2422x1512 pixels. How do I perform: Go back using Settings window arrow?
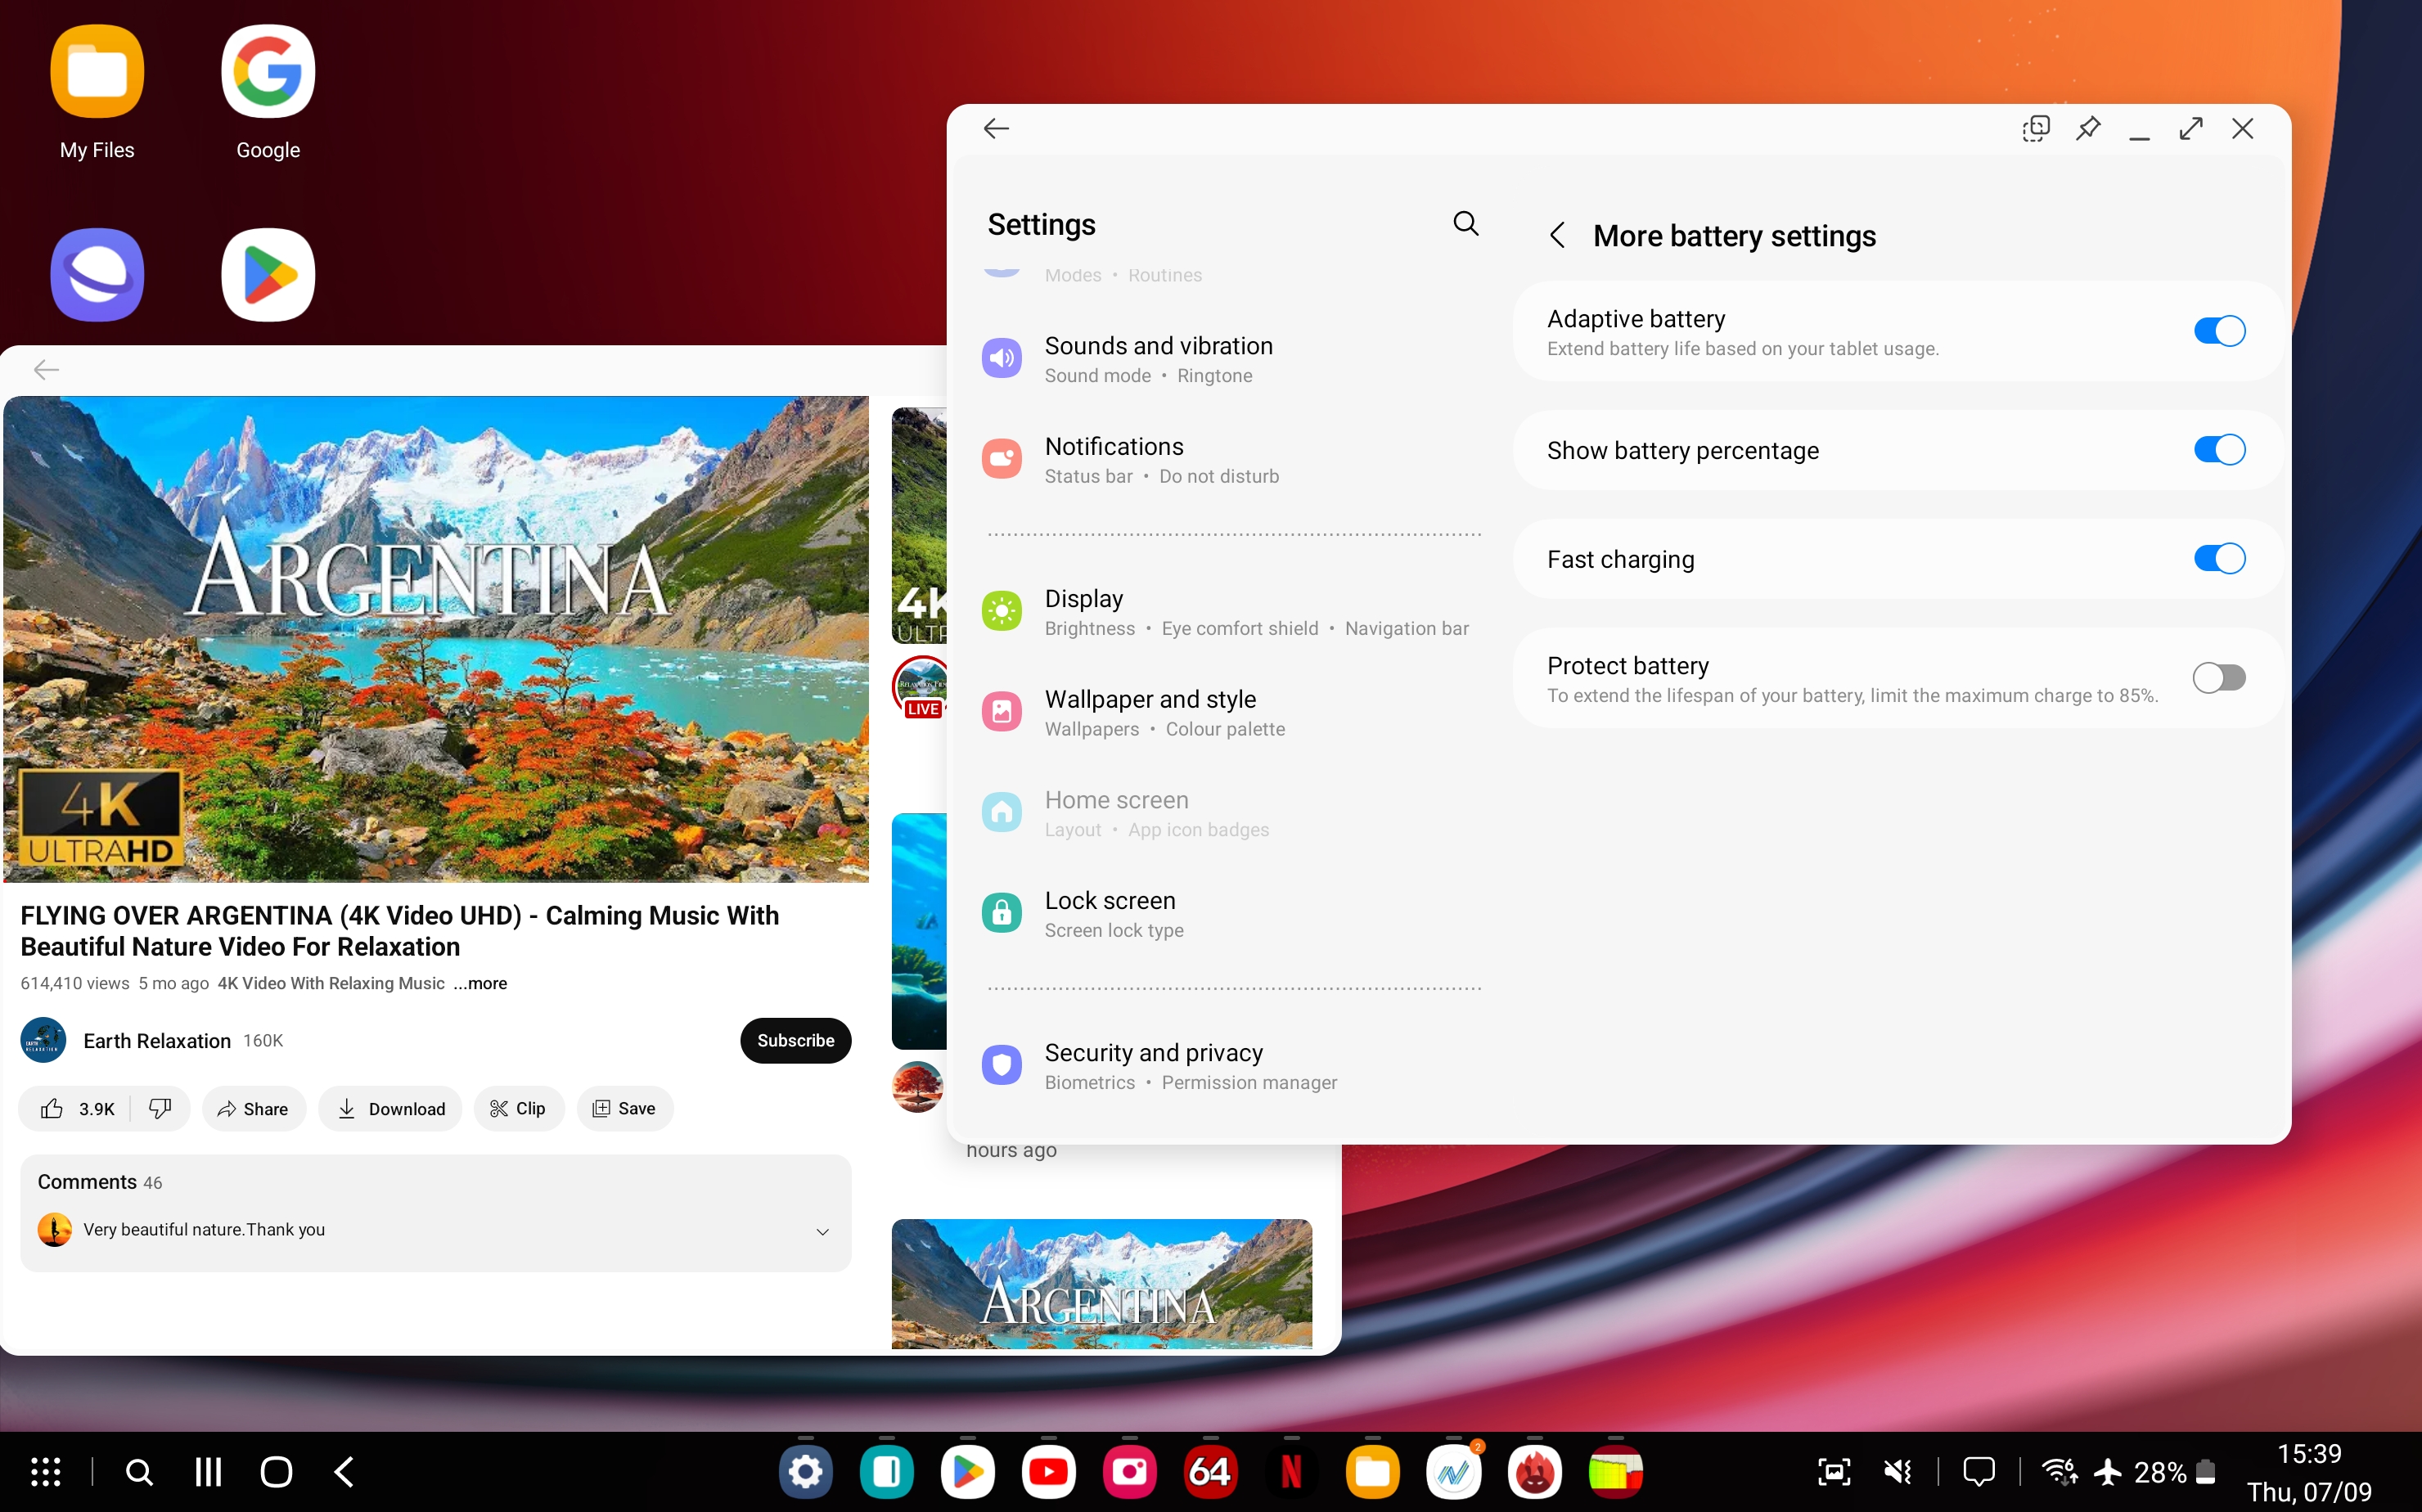point(996,128)
